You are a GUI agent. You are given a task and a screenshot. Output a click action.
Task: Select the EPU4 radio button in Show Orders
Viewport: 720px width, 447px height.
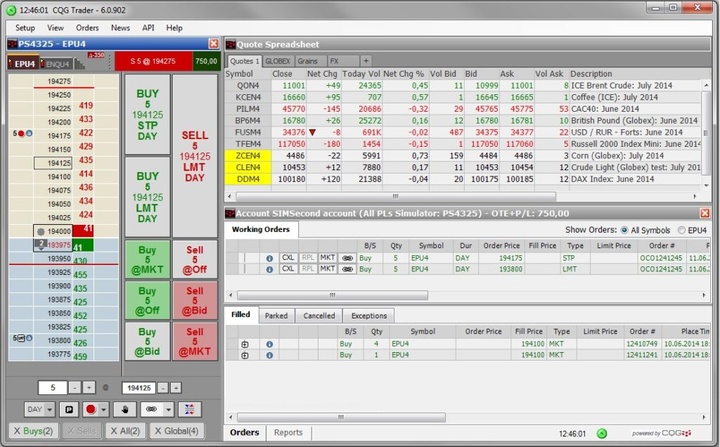681,230
